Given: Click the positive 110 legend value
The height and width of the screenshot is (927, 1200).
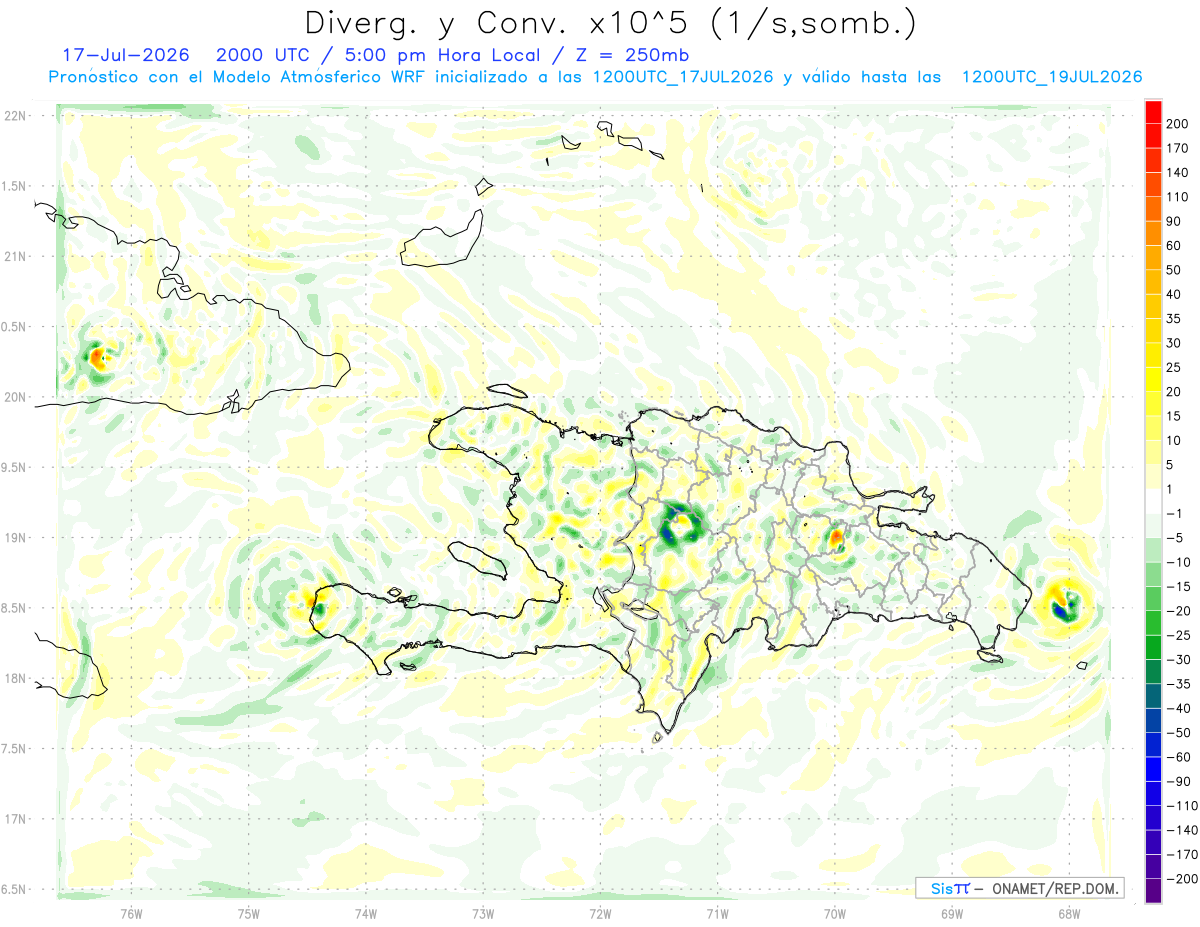Looking at the screenshot, I should coord(1177,197).
